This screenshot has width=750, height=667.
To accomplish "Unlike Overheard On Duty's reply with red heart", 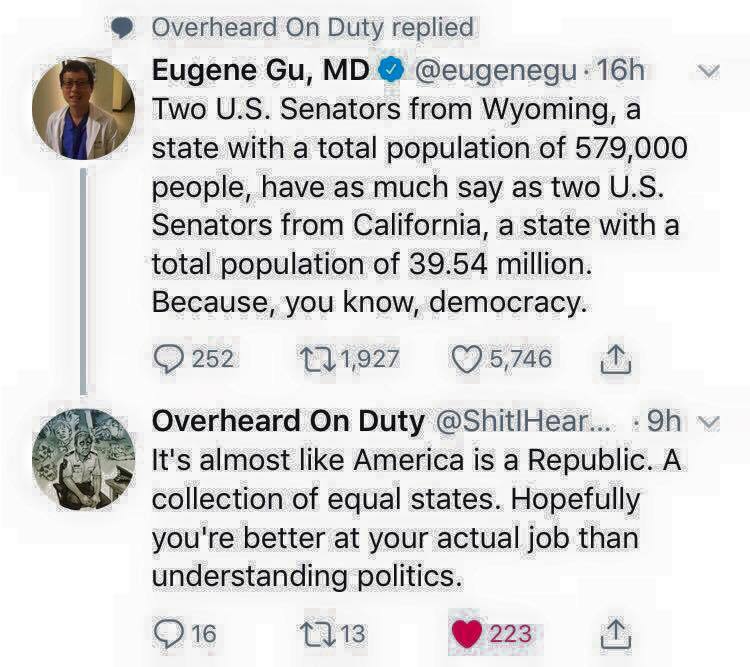I will [466, 632].
